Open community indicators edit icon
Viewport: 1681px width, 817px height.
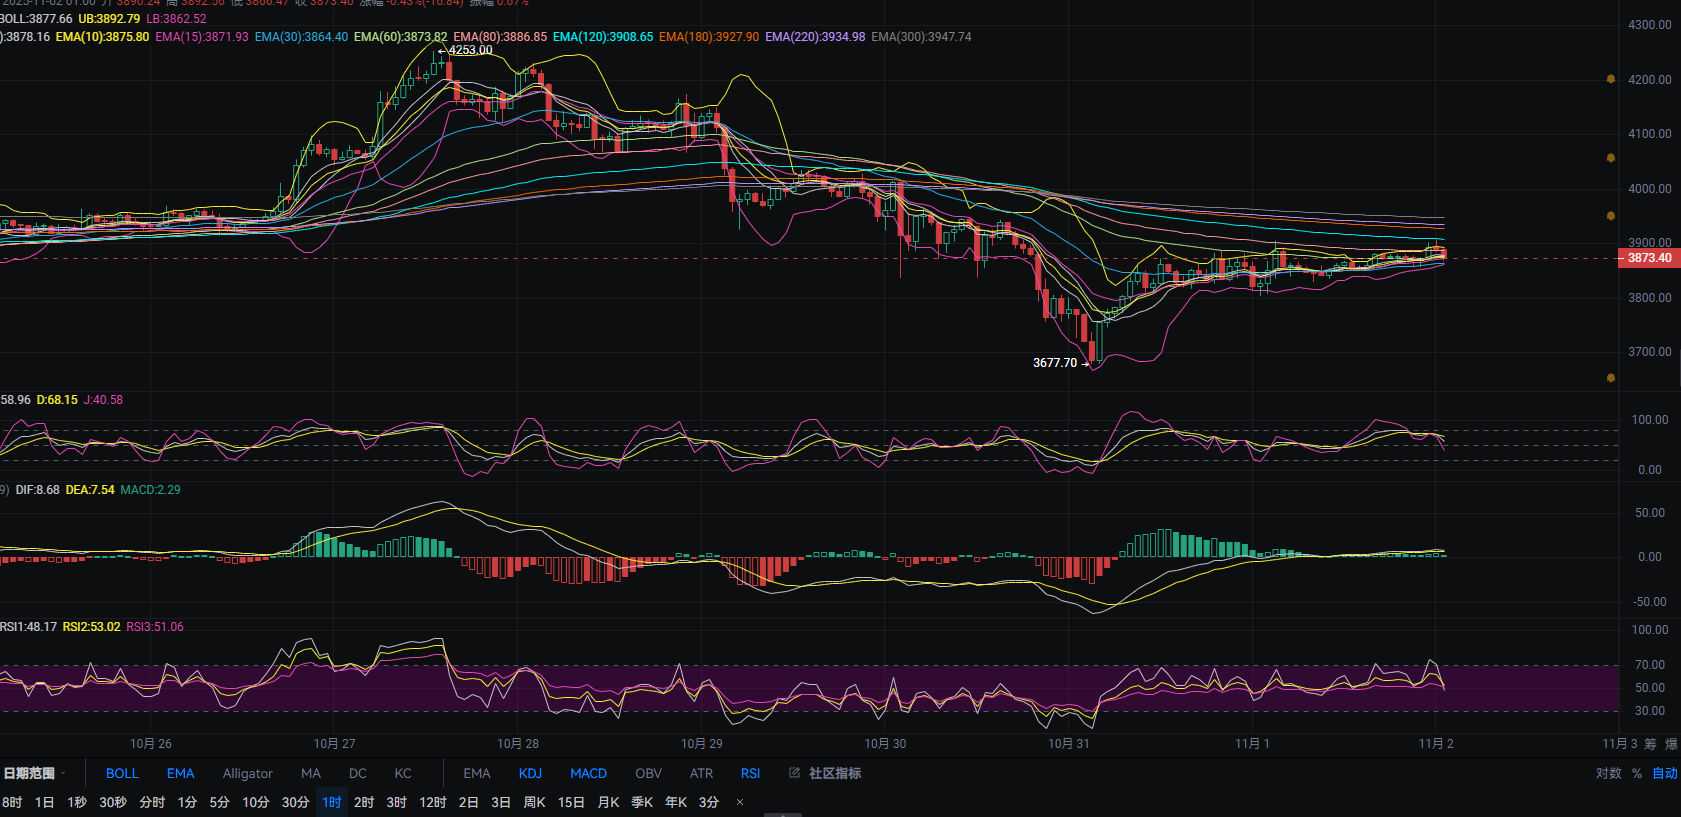tap(794, 773)
